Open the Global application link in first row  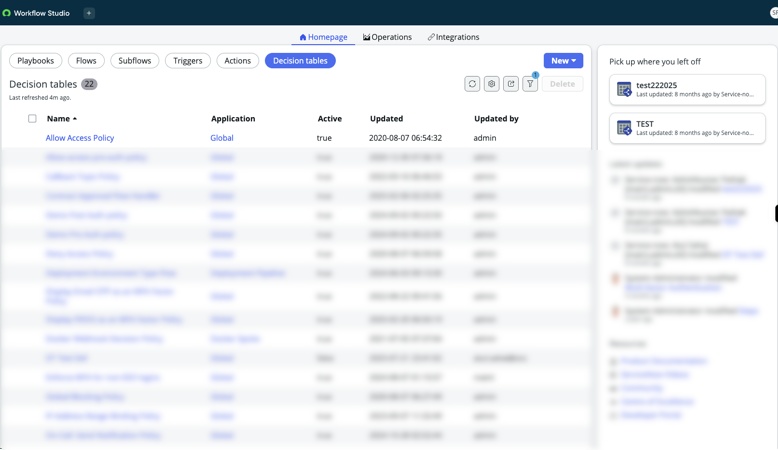[222, 138]
